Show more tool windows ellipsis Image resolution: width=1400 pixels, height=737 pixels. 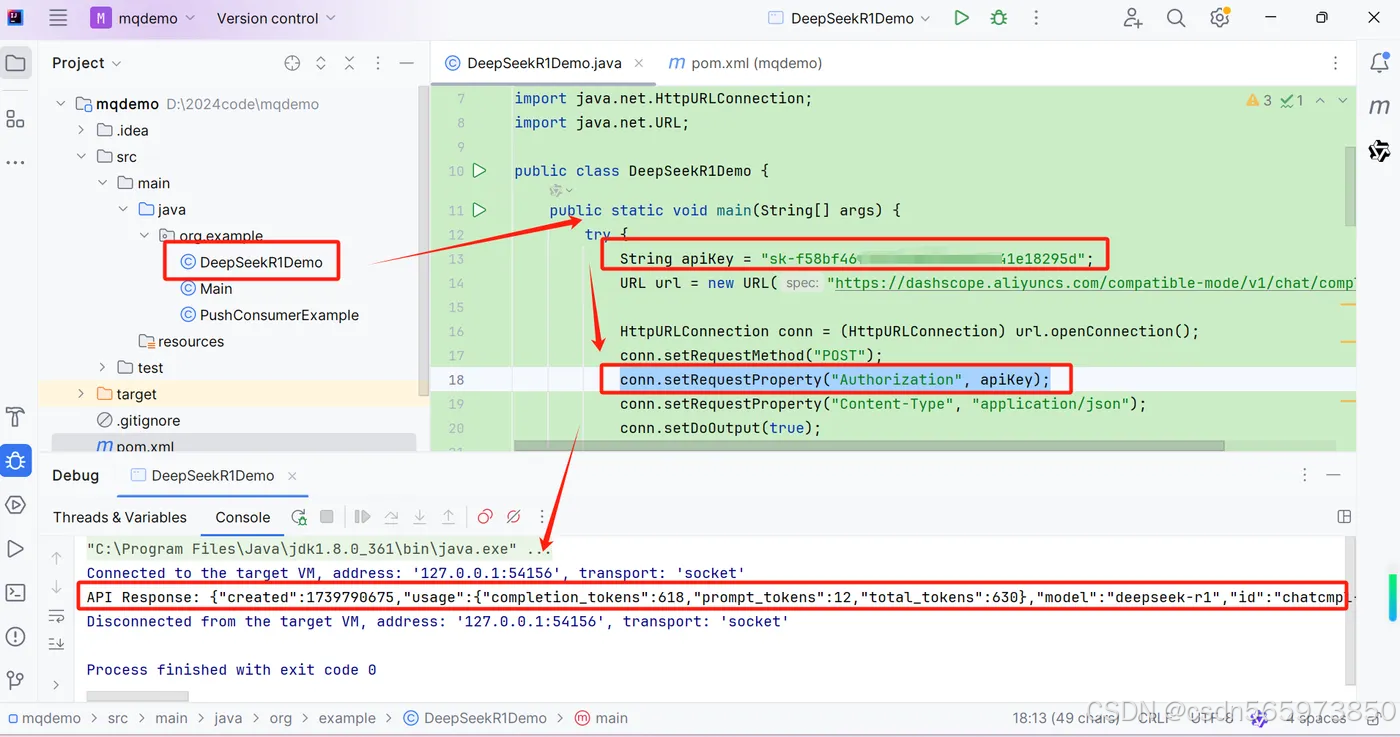point(15,162)
